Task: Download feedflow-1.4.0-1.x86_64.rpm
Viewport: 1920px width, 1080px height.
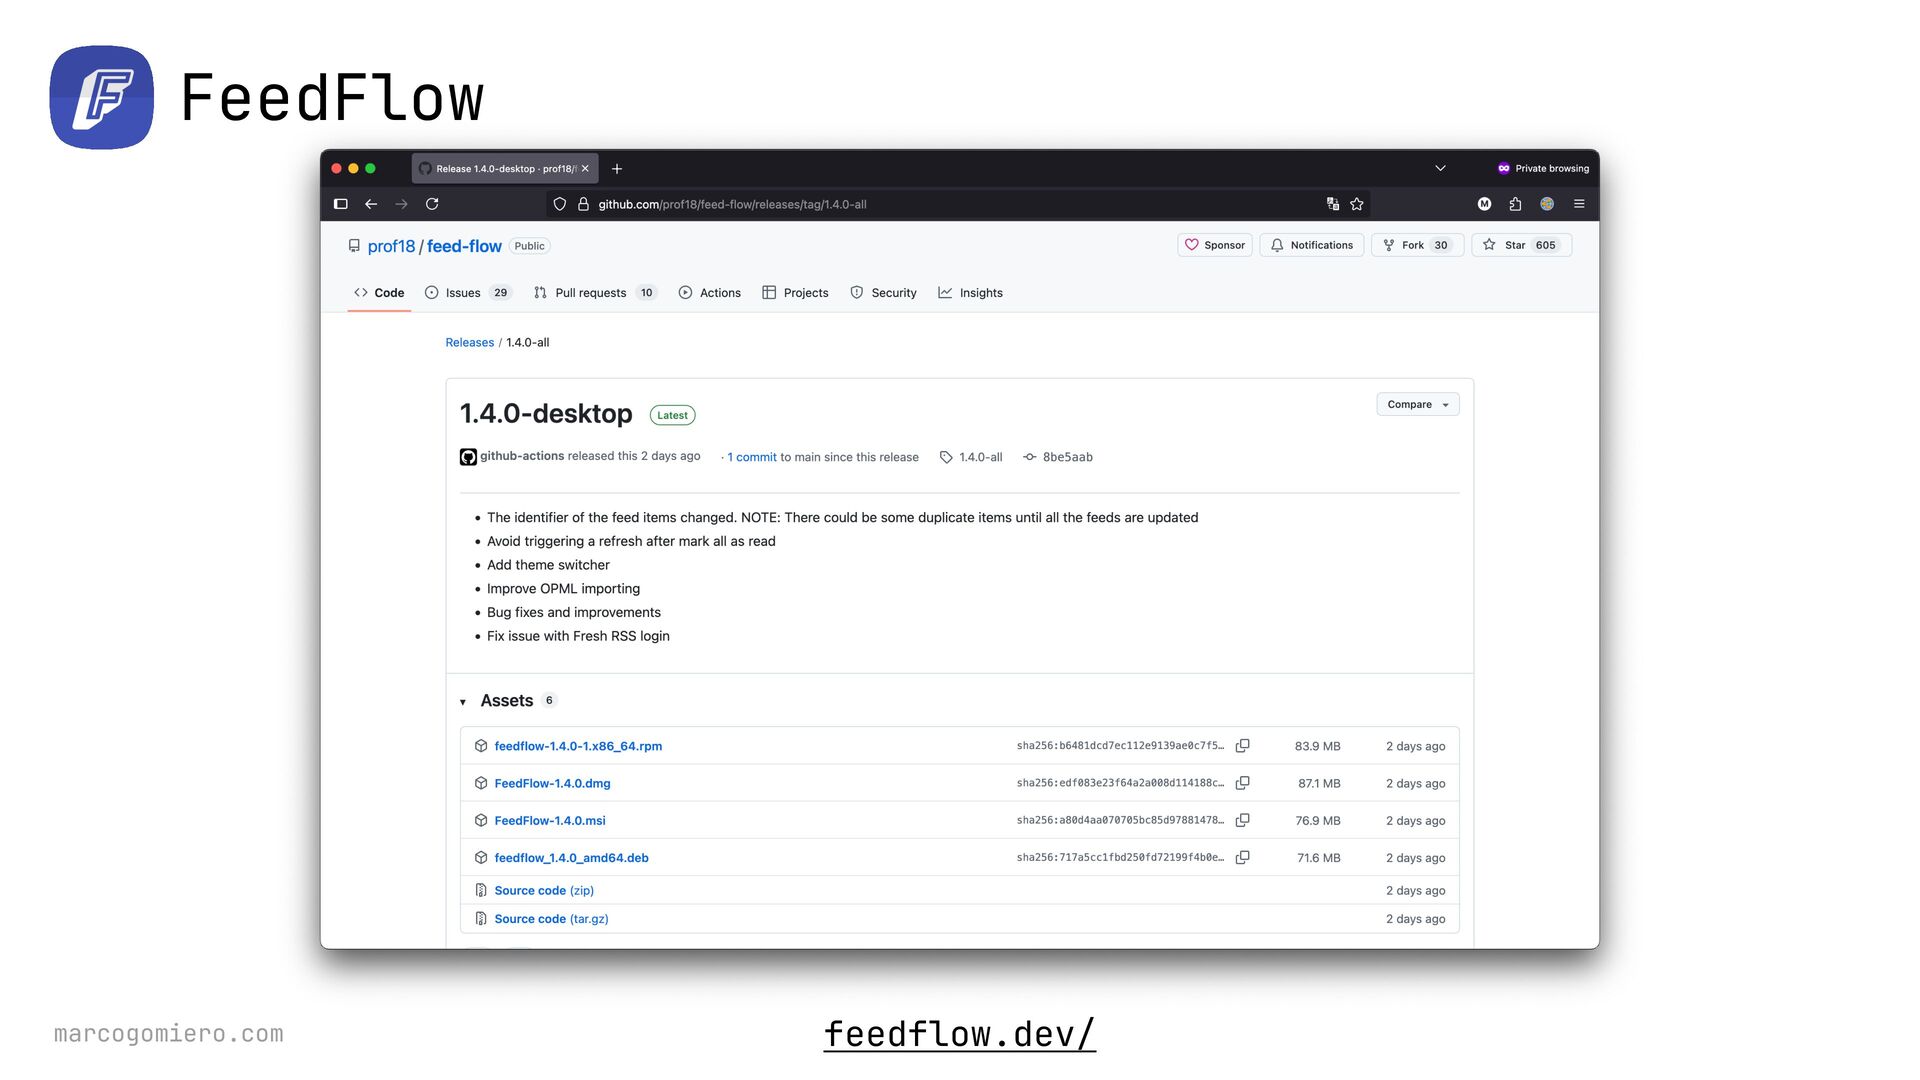Action: [578, 746]
